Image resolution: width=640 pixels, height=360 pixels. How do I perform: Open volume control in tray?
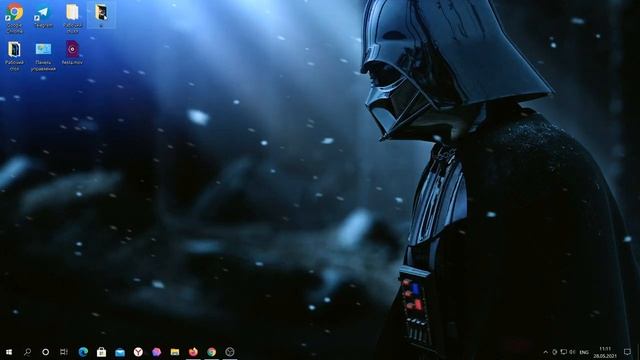(572, 352)
